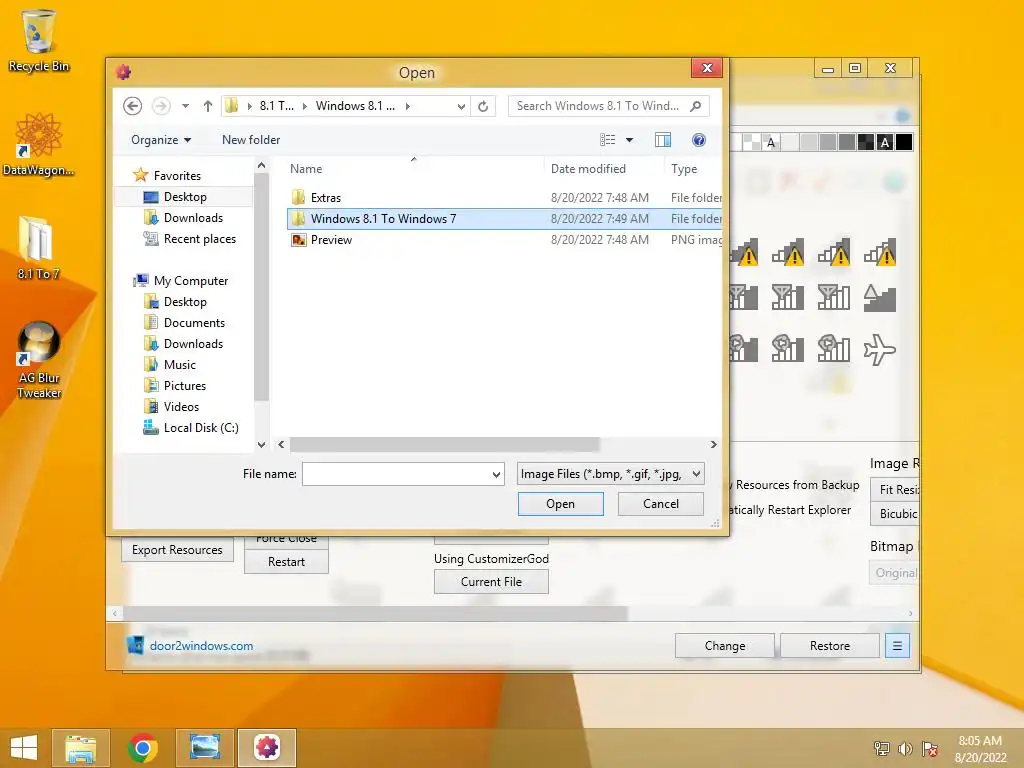The height and width of the screenshot is (768, 1024).
Task: Click the Windows 8.1 ... breadcrumb segment
Action: pyautogui.click(x=355, y=106)
